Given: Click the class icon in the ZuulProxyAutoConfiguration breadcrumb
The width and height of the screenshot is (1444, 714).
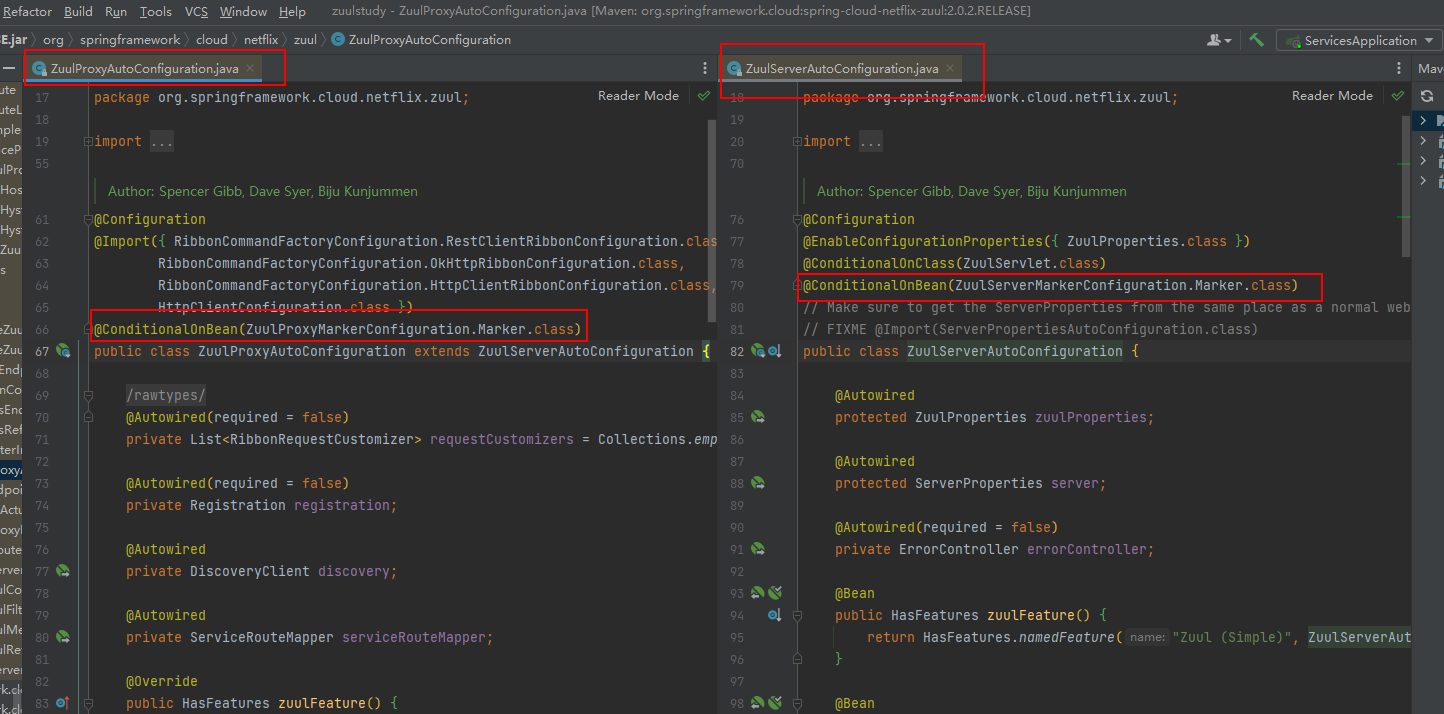Looking at the screenshot, I should 338,40.
